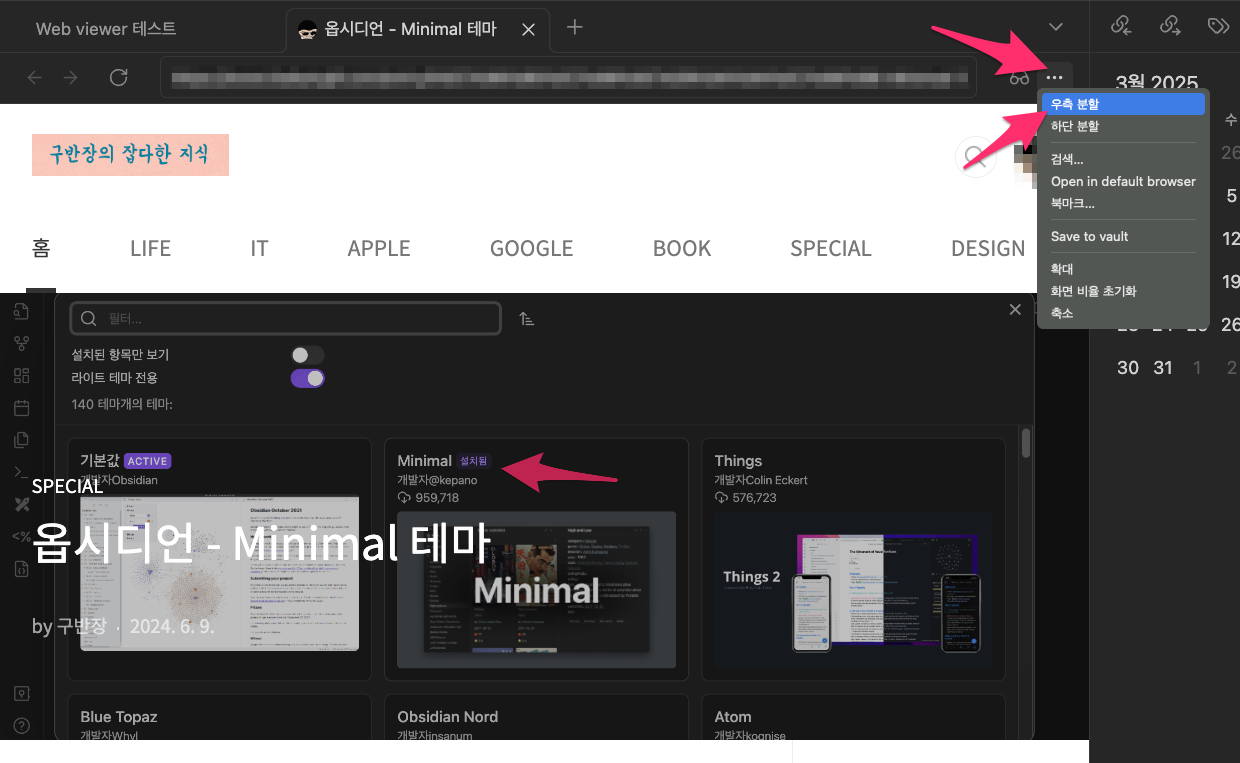Choose 'Open in default browser'
The width and height of the screenshot is (1240, 763).
tap(1123, 181)
